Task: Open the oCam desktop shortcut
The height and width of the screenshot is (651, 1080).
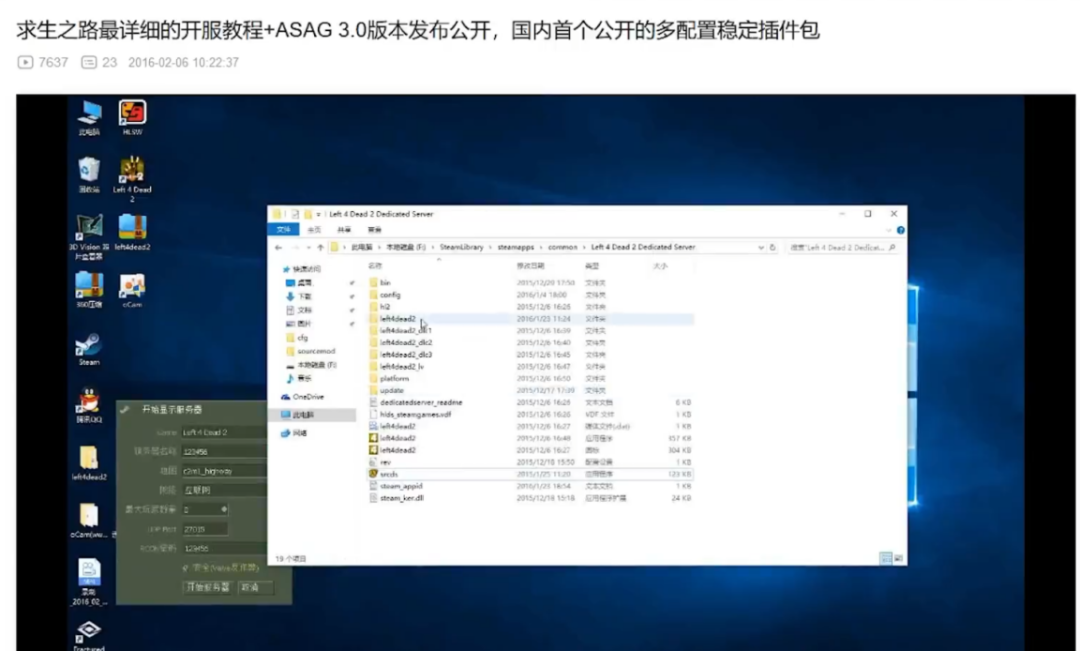Action: pyautogui.click(x=132, y=290)
